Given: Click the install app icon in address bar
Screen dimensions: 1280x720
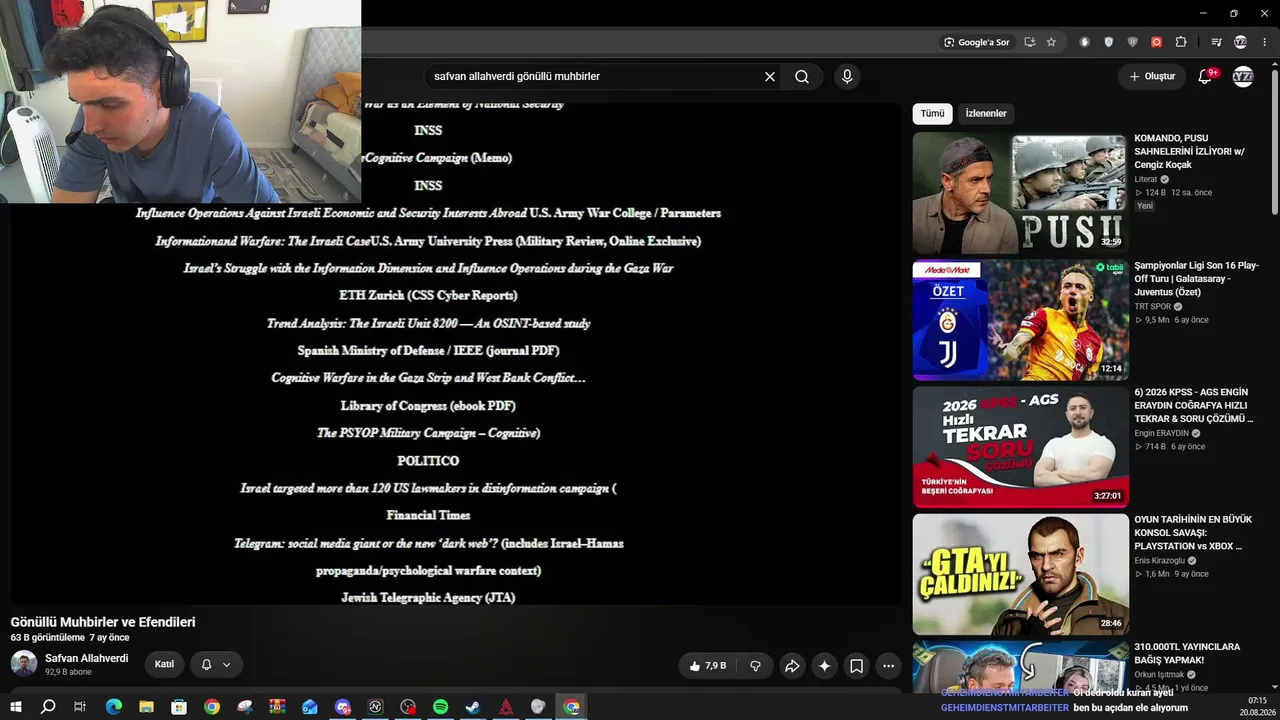Looking at the screenshot, I should 1029,42.
